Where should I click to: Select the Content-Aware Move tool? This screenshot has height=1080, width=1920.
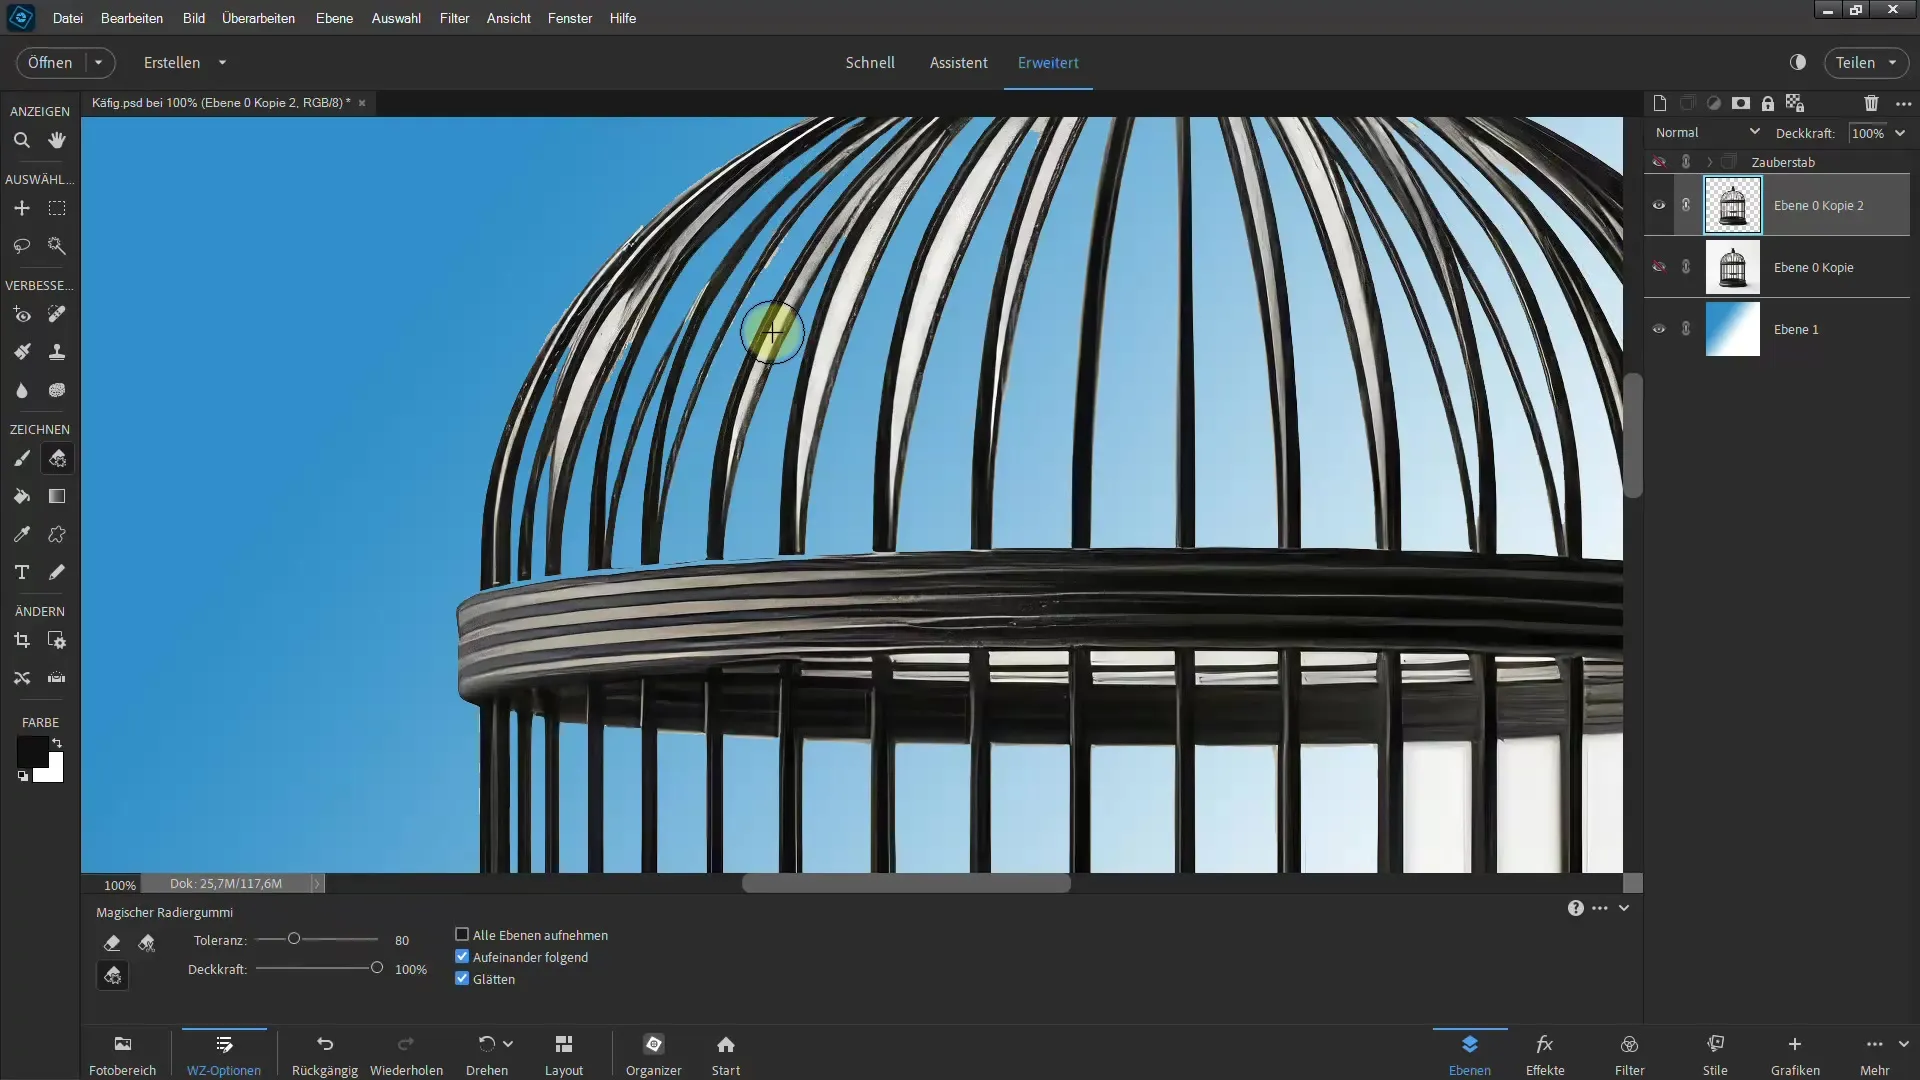coord(21,678)
